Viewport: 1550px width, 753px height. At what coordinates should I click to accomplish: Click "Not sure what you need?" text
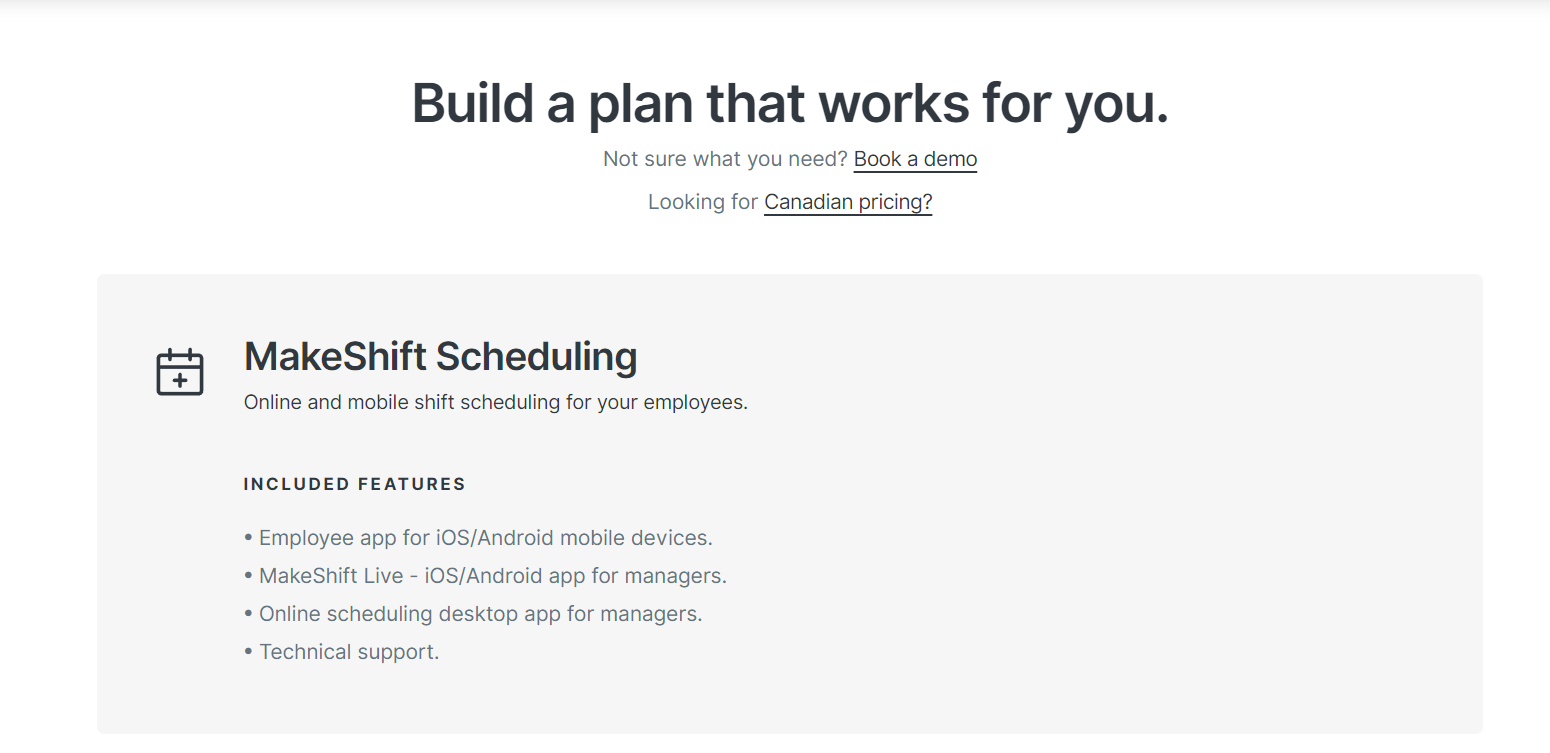(724, 158)
